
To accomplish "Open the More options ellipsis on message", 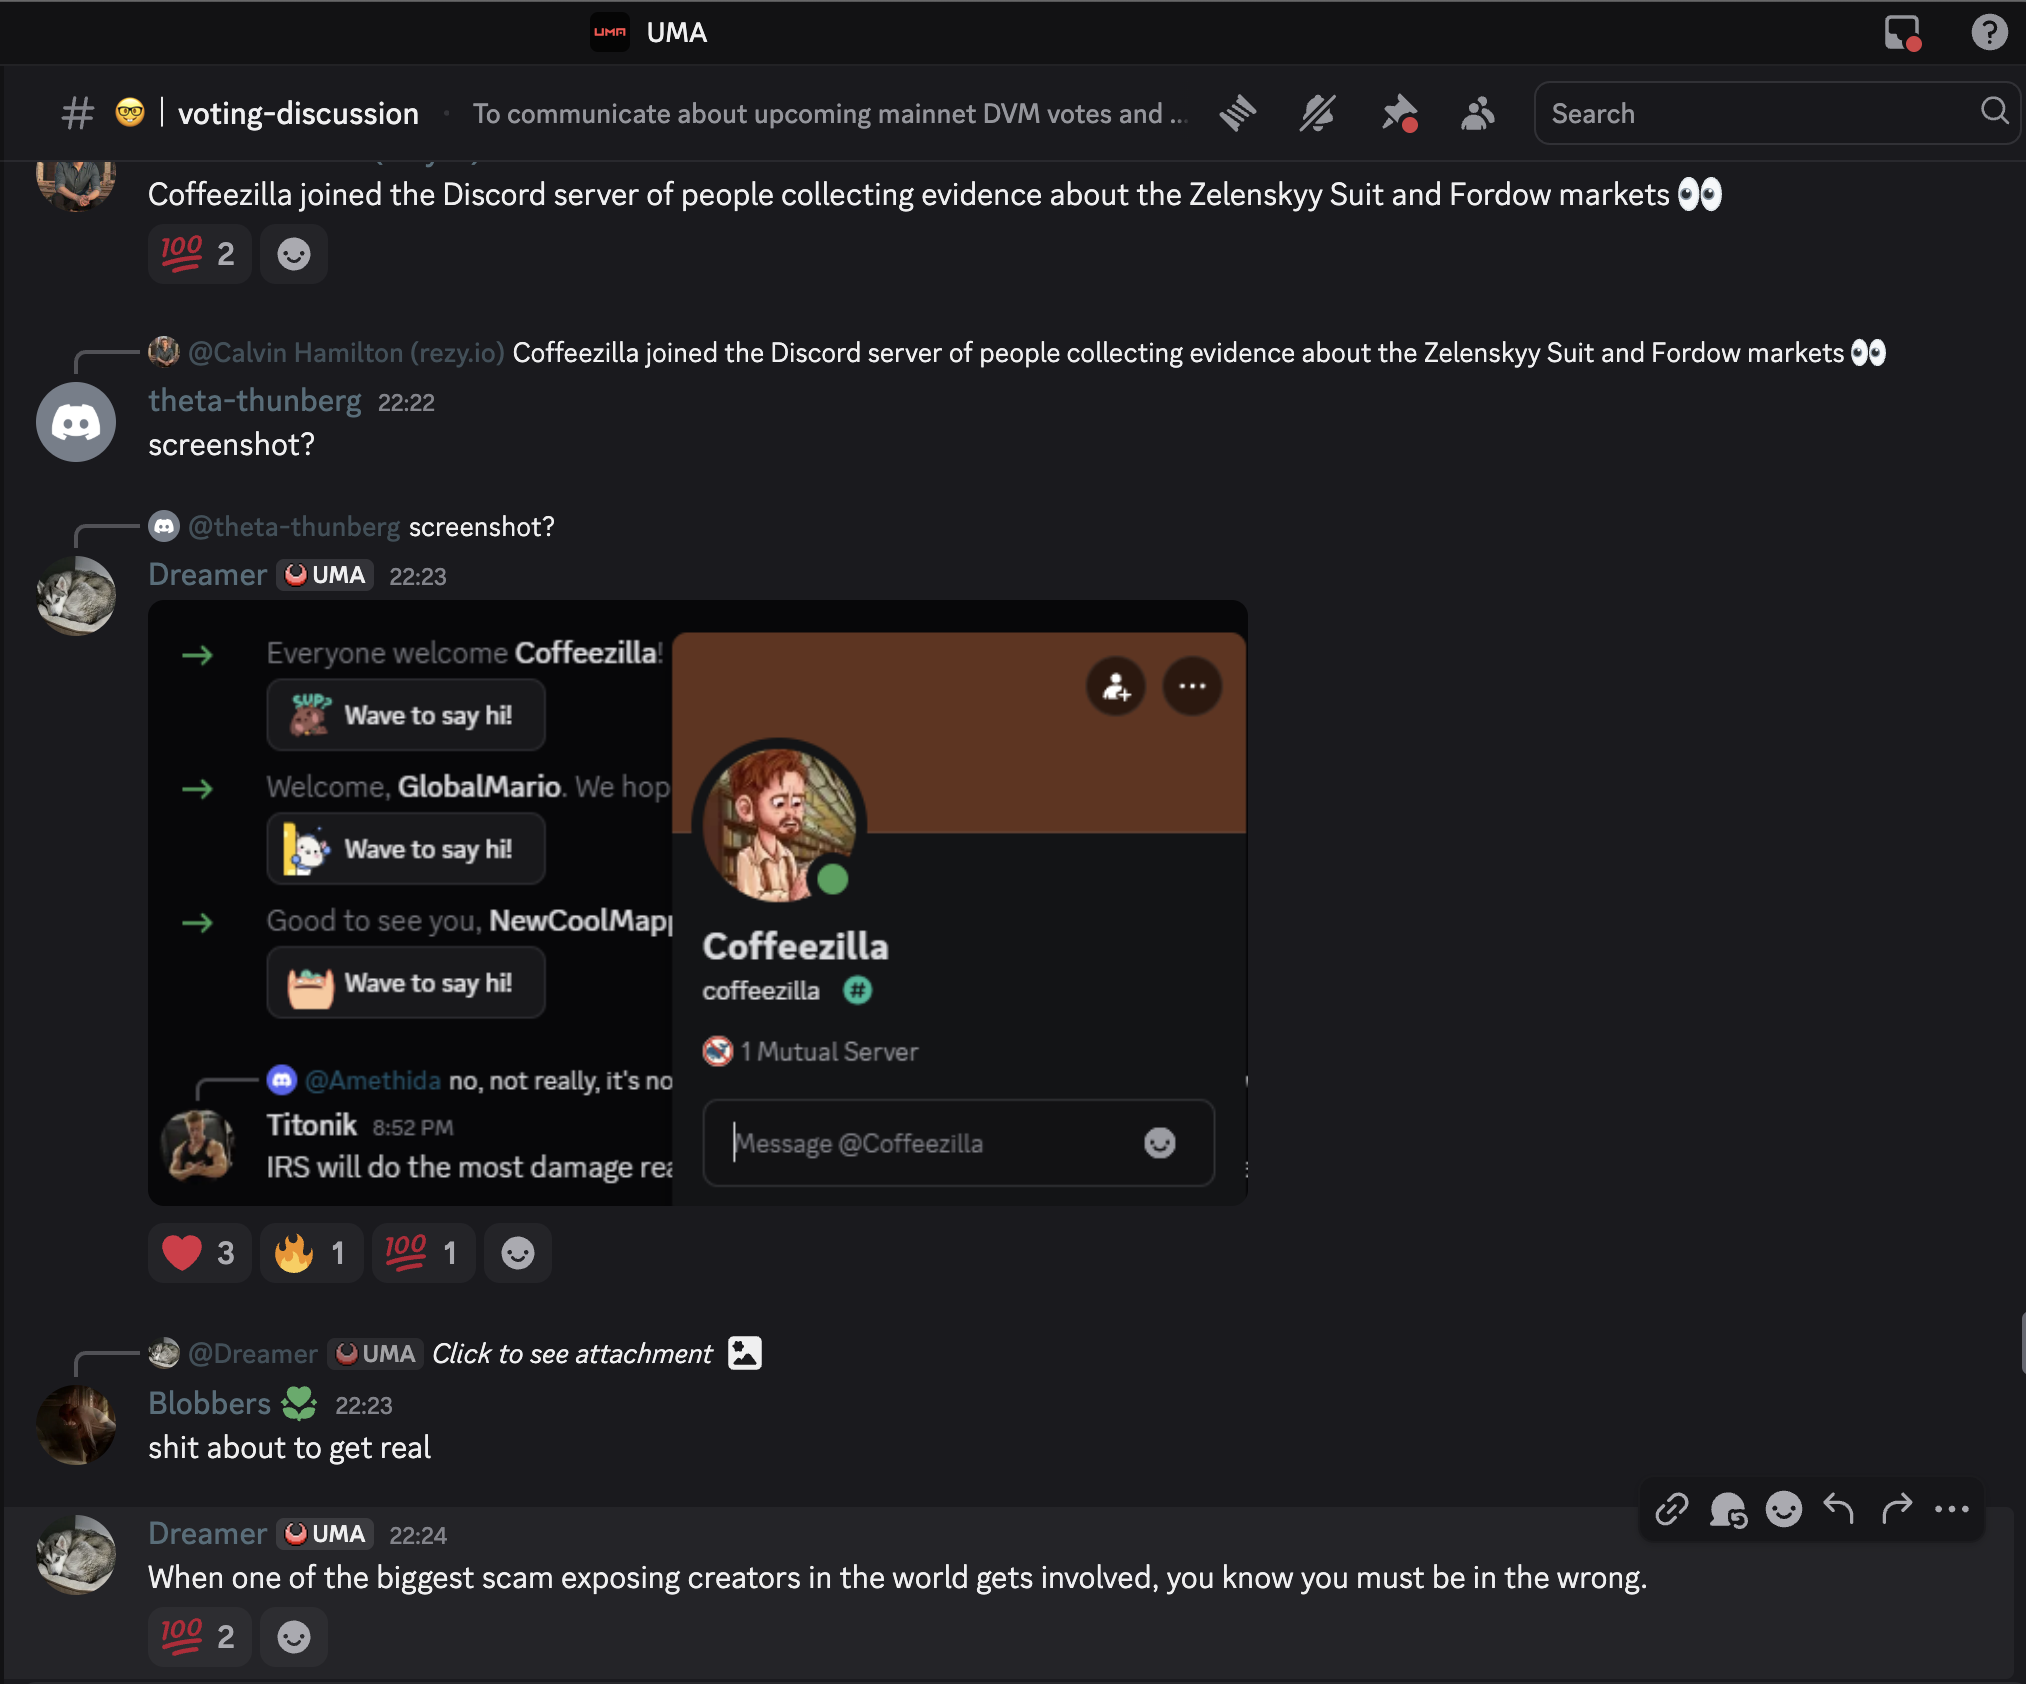I will point(1952,1509).
